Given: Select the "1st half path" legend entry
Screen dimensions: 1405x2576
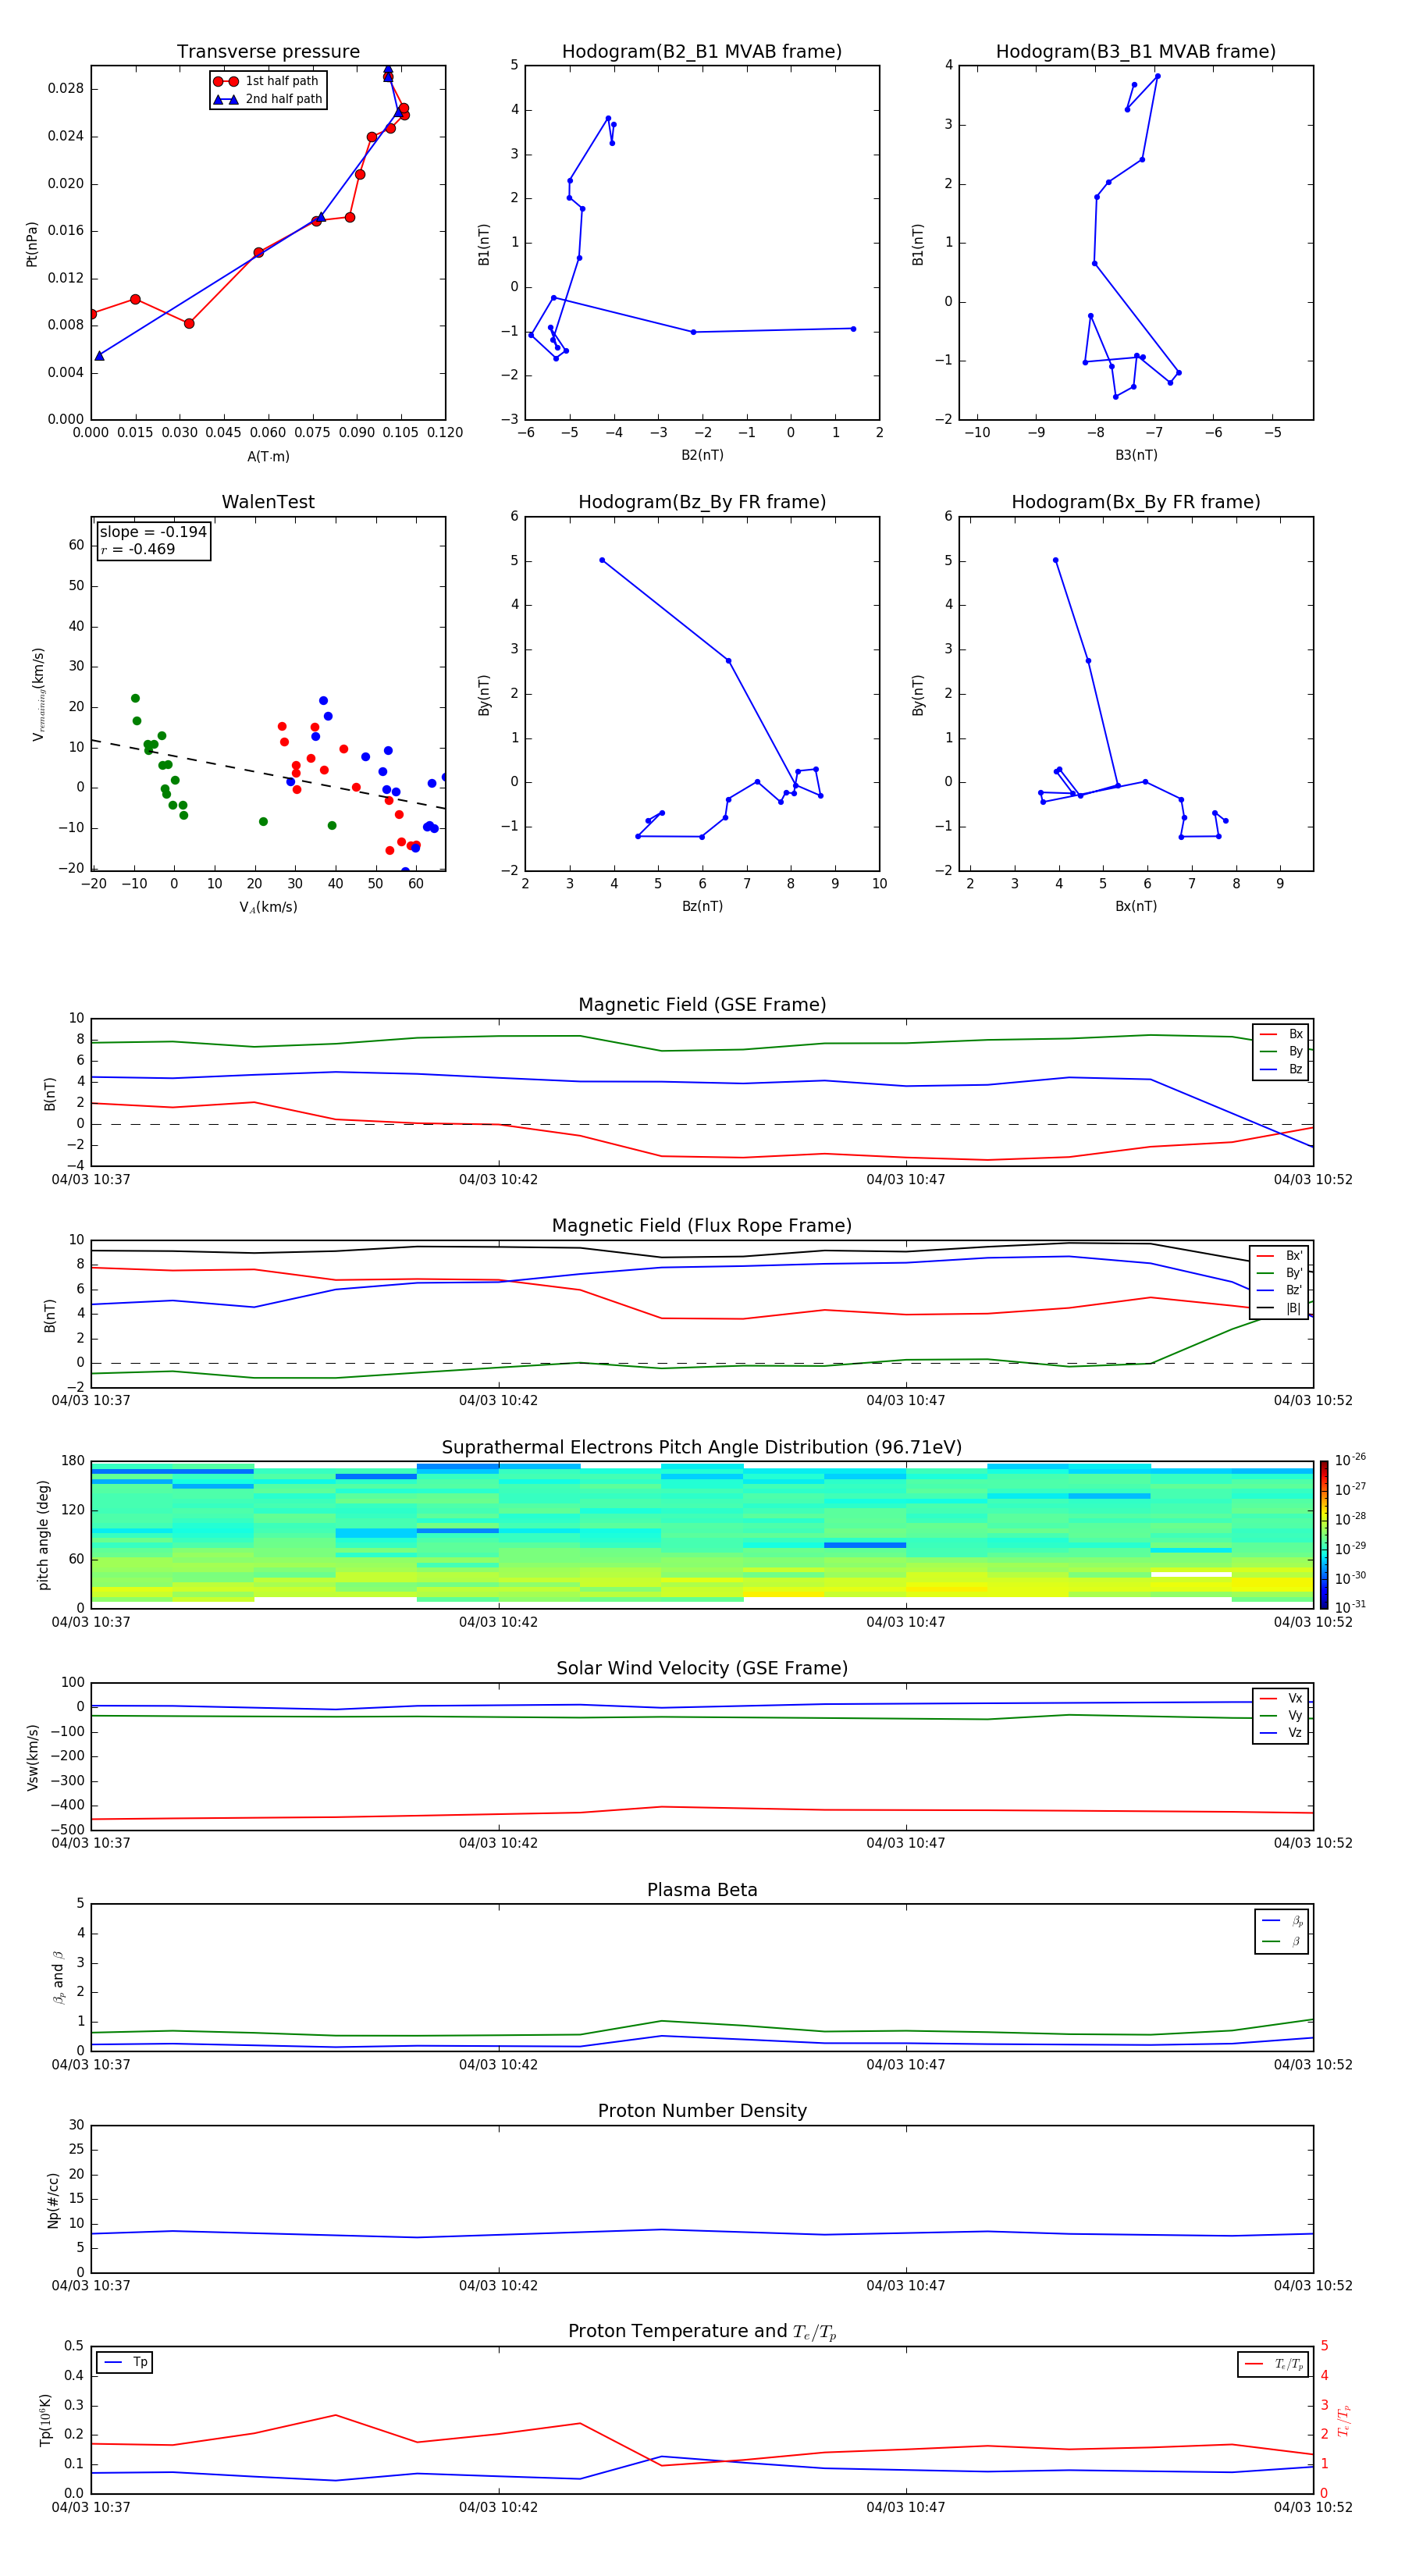Looking at the screenshot, I should click(267, 81).
